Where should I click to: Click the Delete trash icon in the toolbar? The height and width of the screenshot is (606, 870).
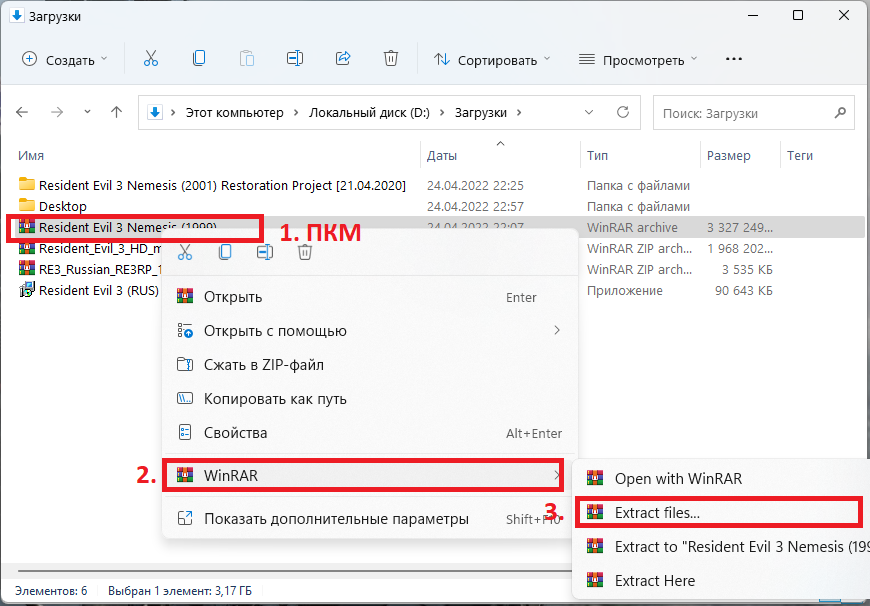pos(391,58)
